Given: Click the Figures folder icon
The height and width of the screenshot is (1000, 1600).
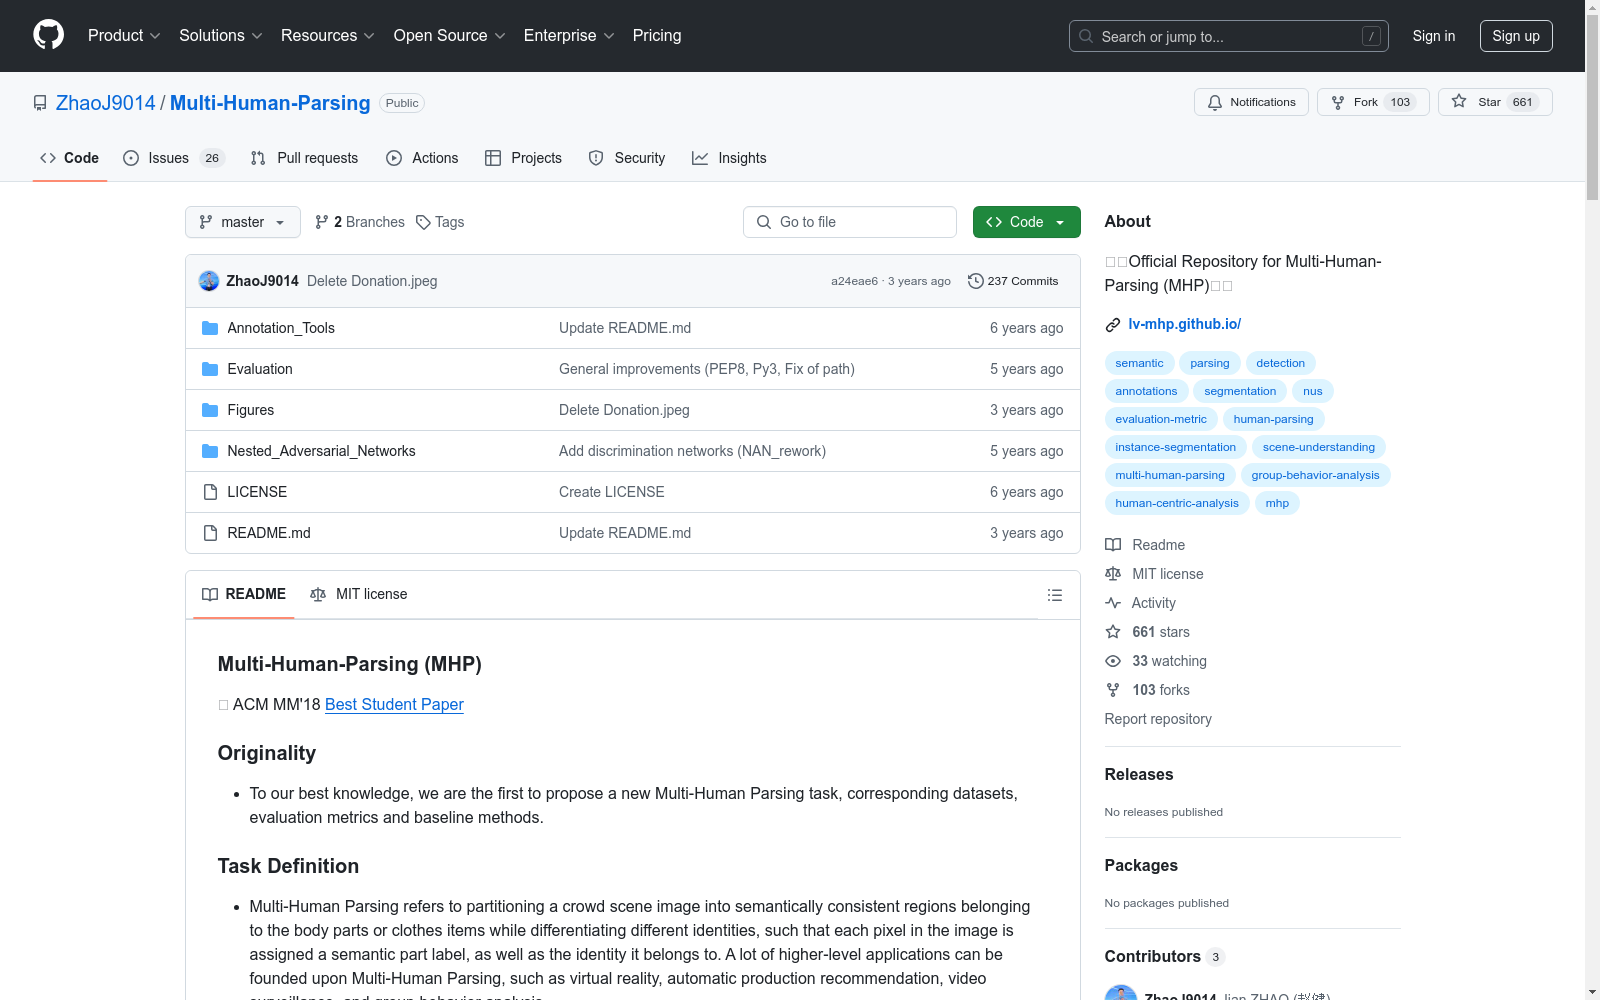Looking at the screenshot, I should pyautogui.click(x=210, y=410).
